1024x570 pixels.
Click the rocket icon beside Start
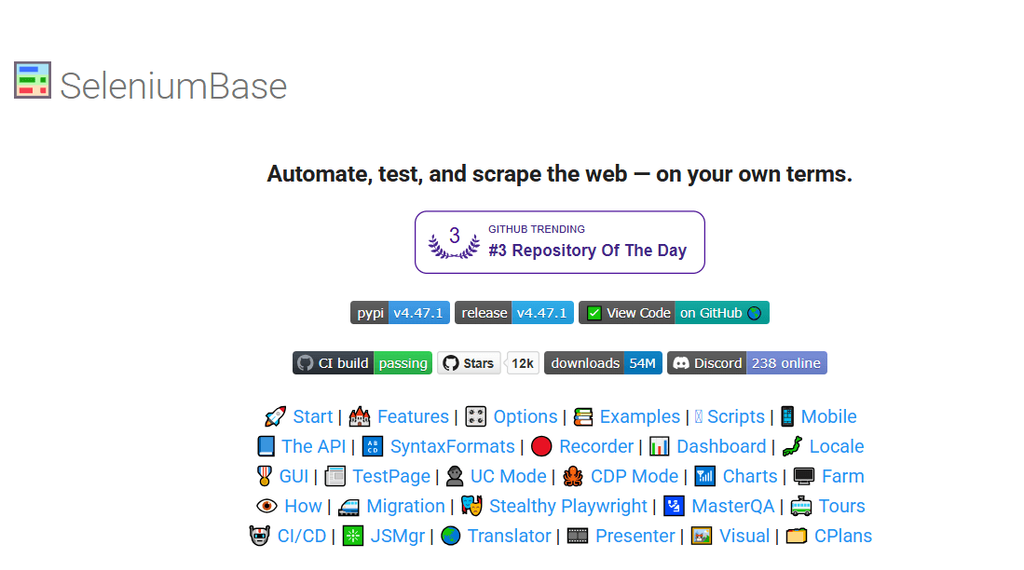tap(275, 417)
